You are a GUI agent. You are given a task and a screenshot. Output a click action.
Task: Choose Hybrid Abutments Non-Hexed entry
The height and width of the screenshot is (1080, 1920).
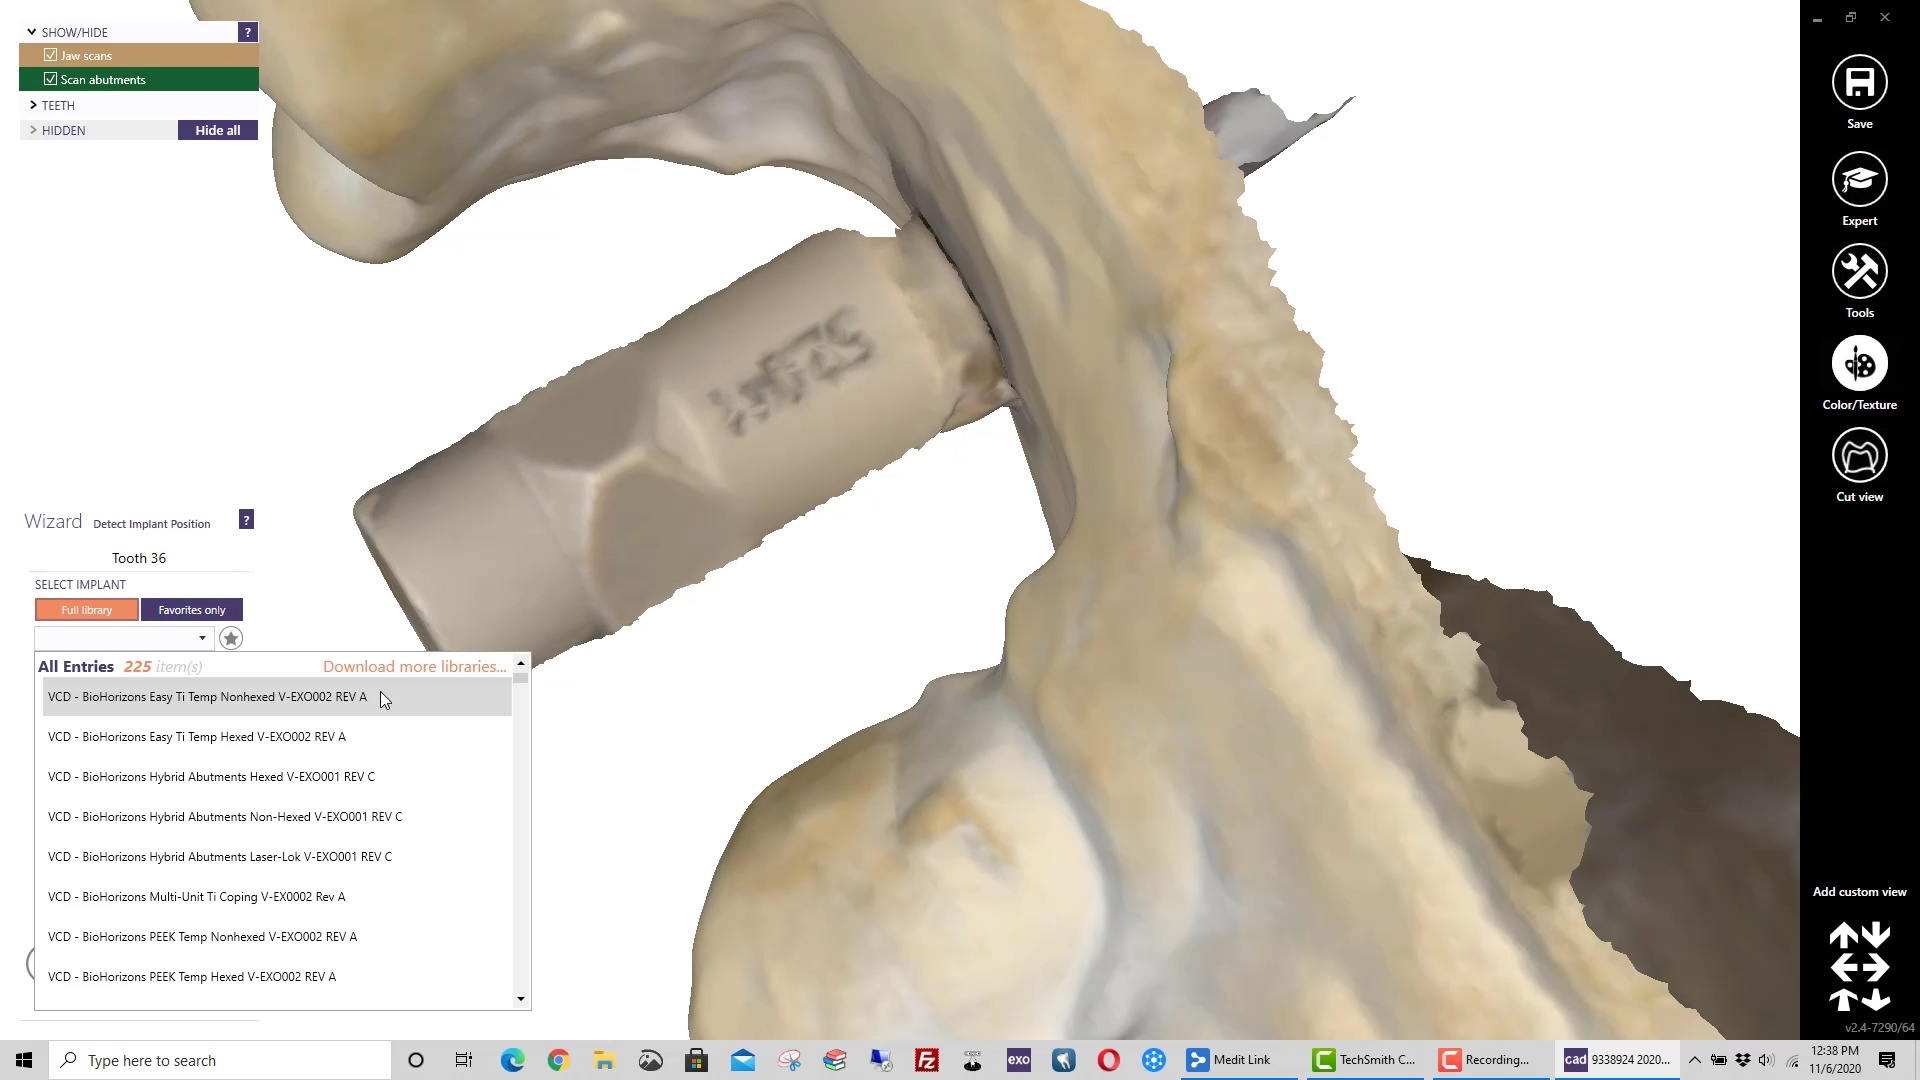277,817
